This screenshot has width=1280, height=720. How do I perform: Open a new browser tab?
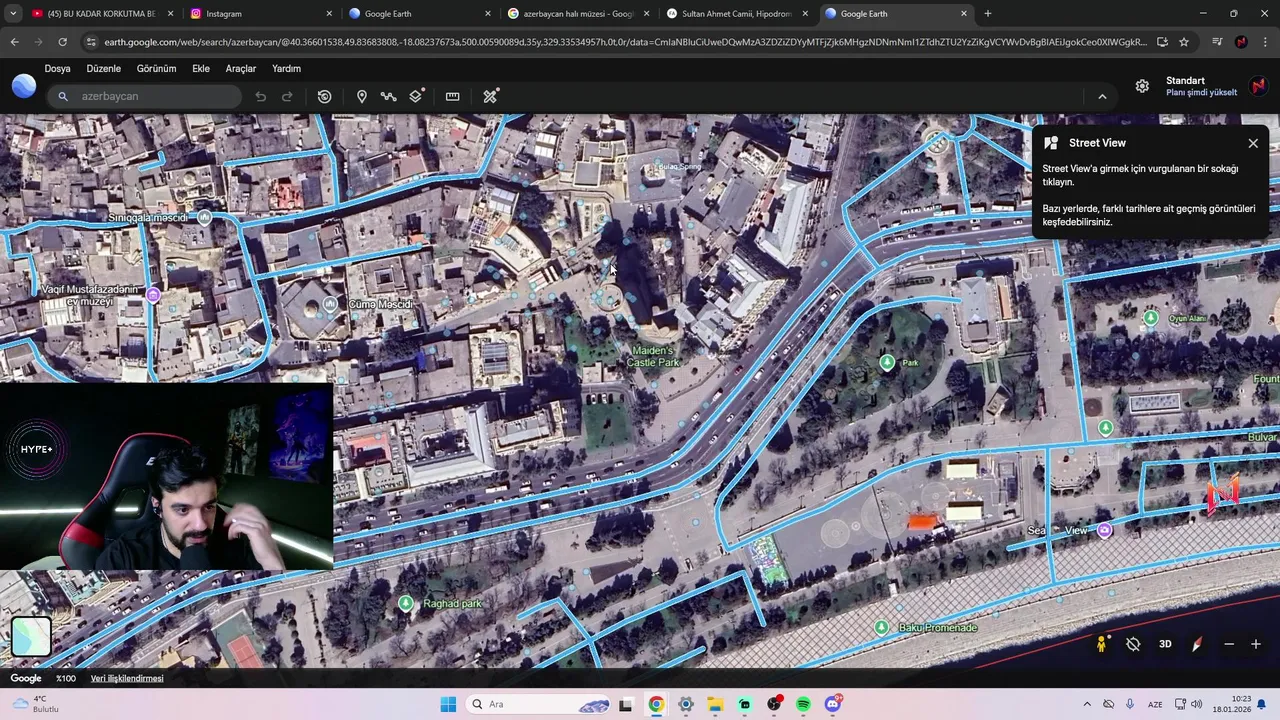click(987, 14)
